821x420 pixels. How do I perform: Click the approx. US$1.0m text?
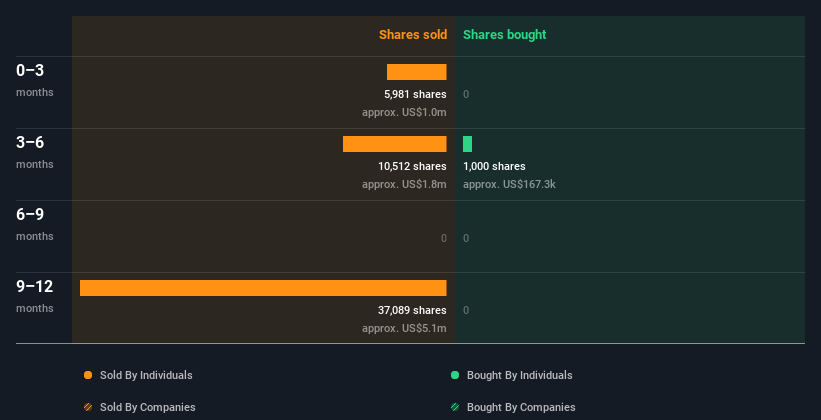pos(404,113)
